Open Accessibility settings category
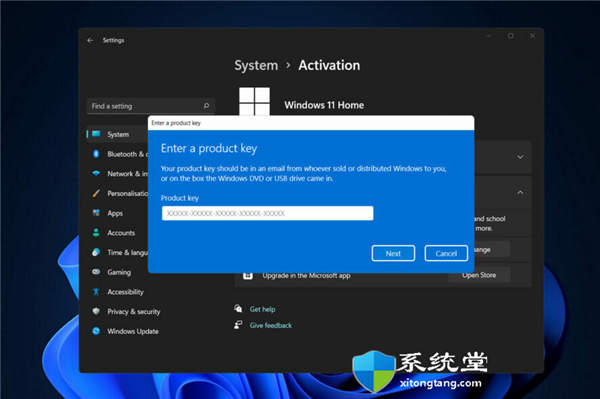 click(x=125, y=292)
